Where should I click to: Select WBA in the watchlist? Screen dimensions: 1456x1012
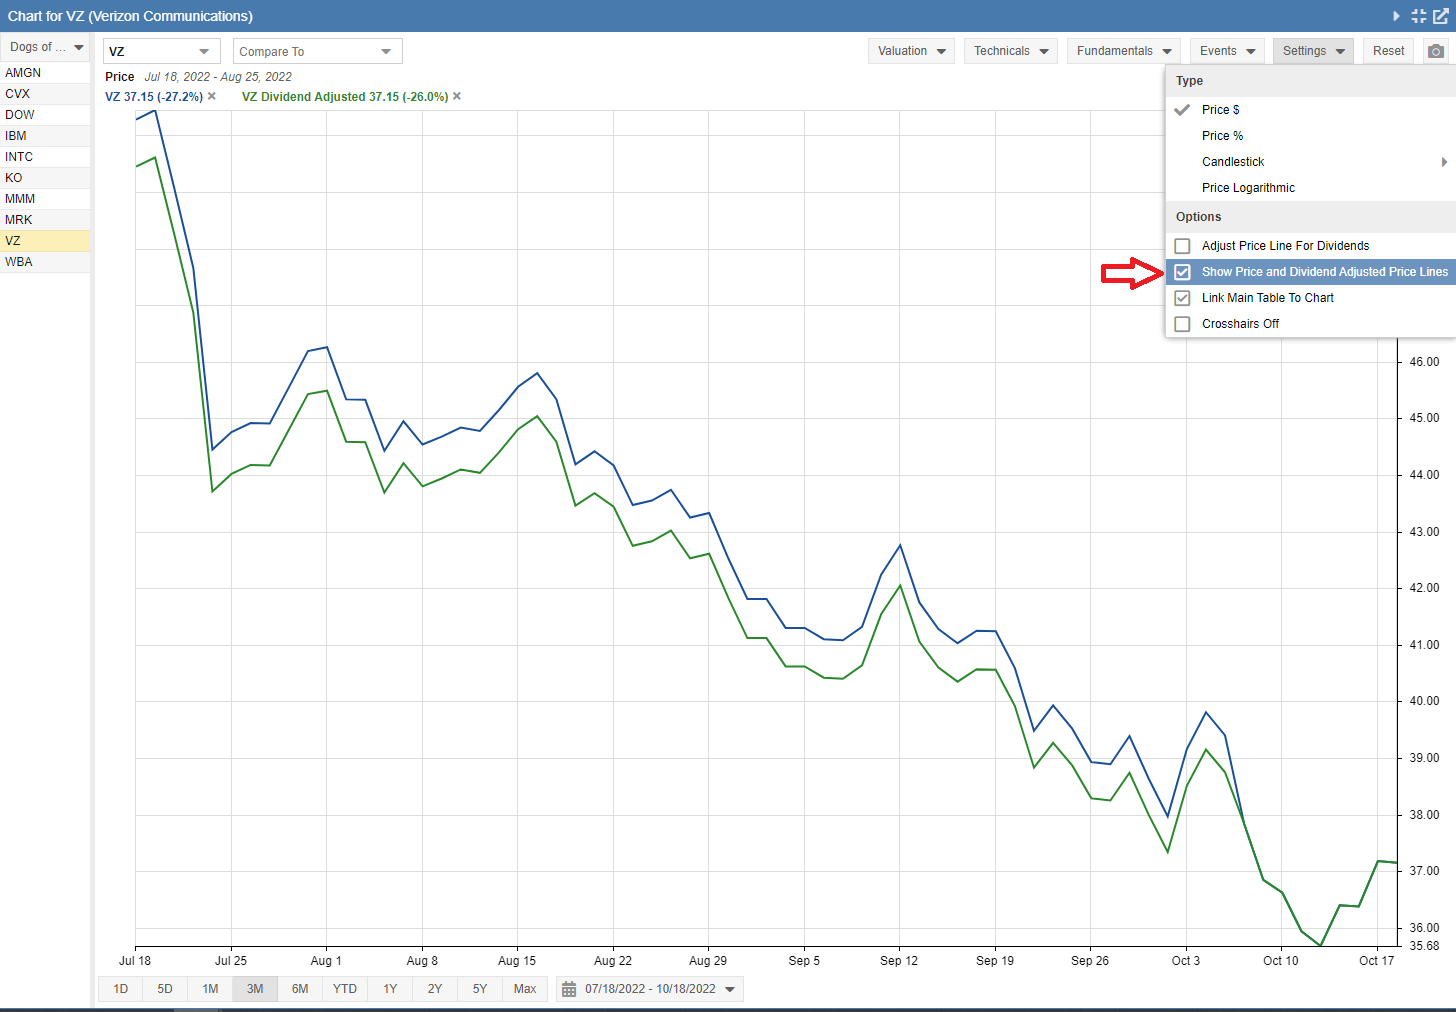tap(45, 262)
